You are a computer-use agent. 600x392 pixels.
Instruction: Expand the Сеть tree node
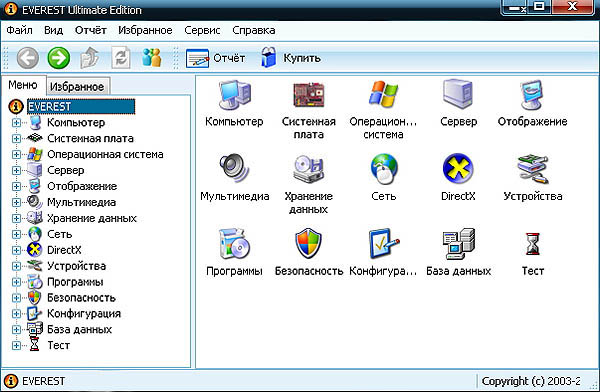click(x=16, y=234)
